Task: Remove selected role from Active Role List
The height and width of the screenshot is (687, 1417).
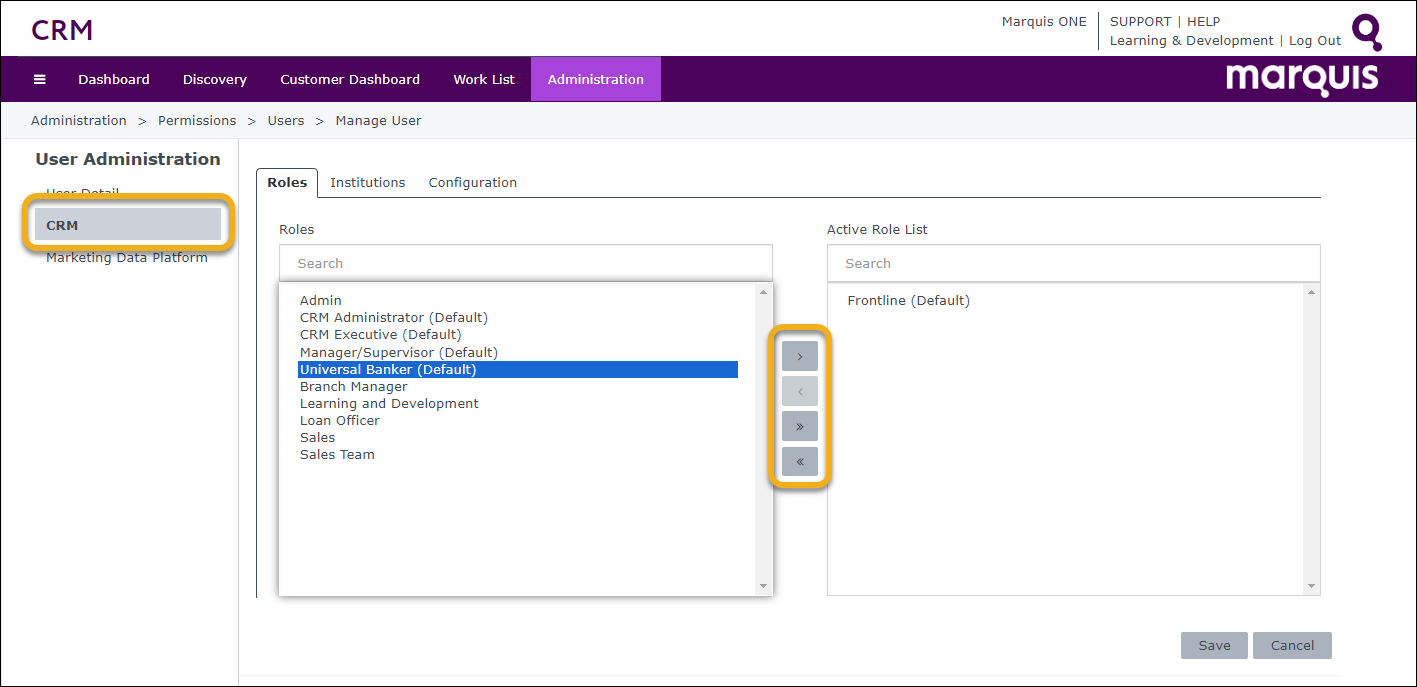Action: (800, 391)
